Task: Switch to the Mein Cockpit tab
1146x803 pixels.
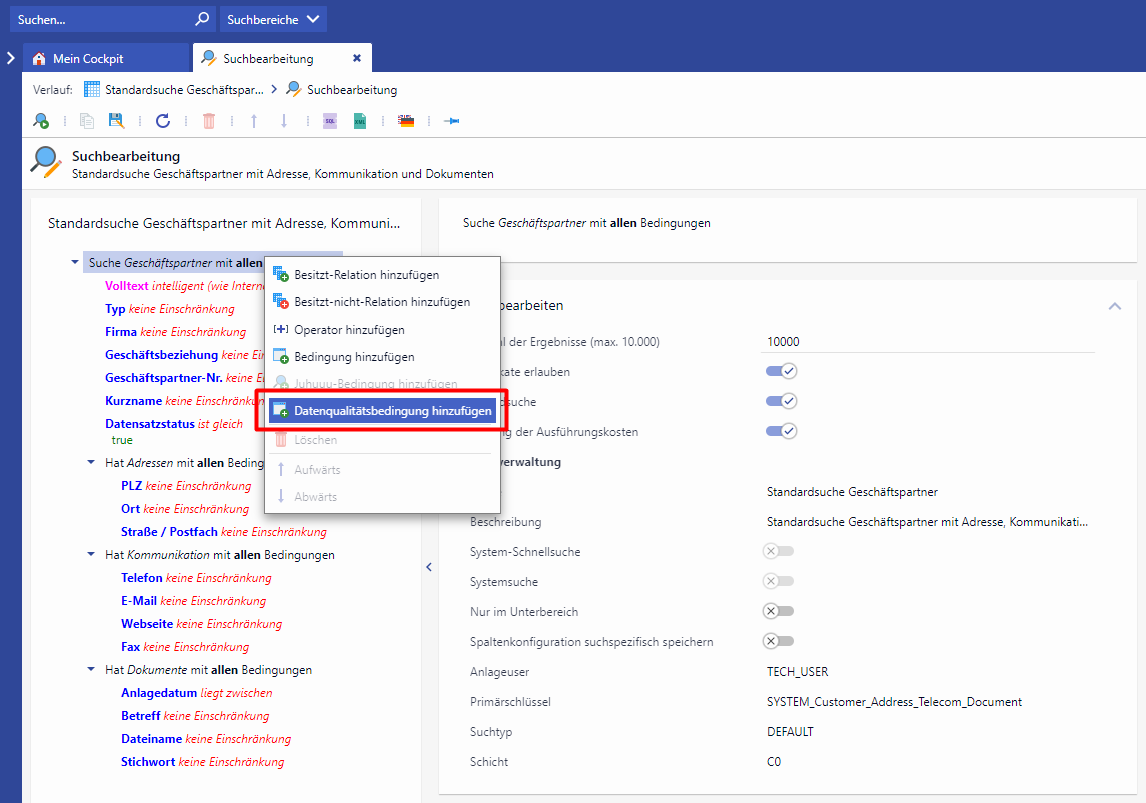Action: [88, 58]
